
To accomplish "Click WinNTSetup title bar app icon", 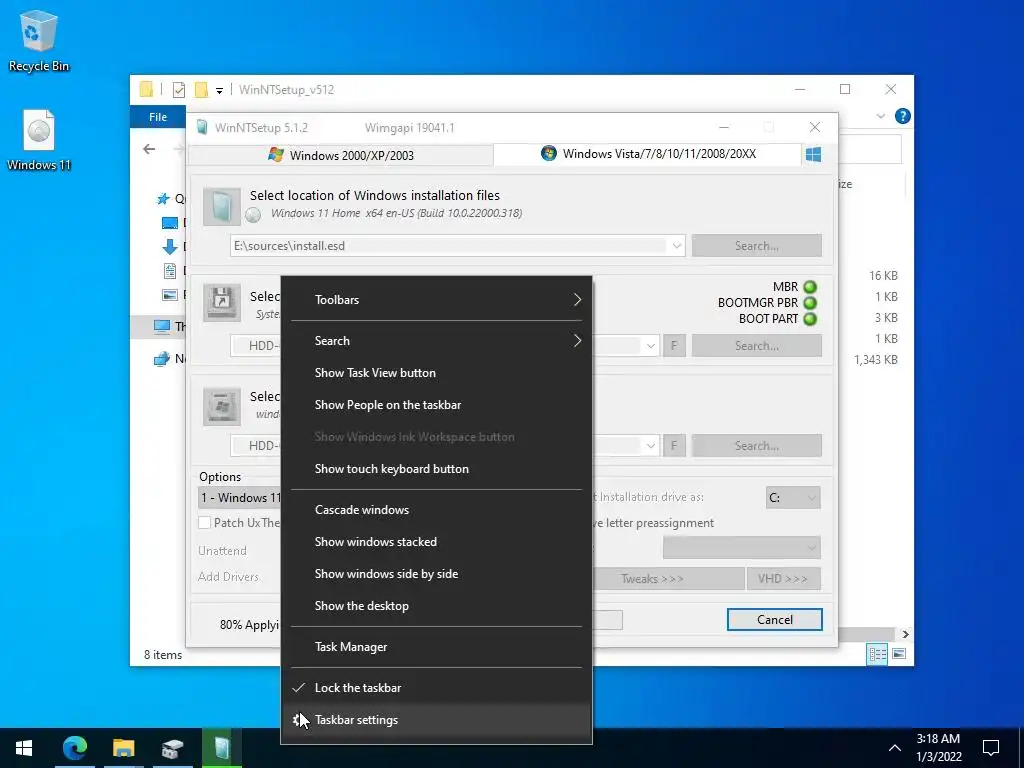I will pos(202,127).
